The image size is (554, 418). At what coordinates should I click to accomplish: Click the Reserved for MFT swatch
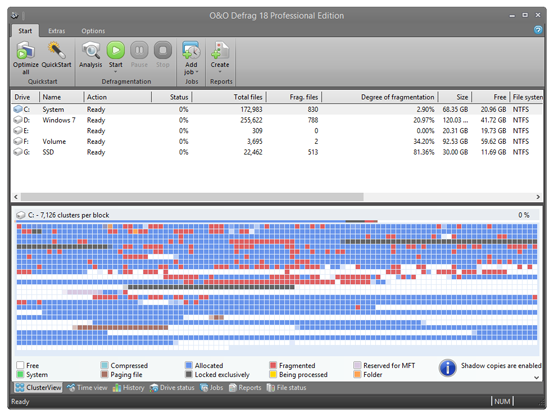click(357, 365)
